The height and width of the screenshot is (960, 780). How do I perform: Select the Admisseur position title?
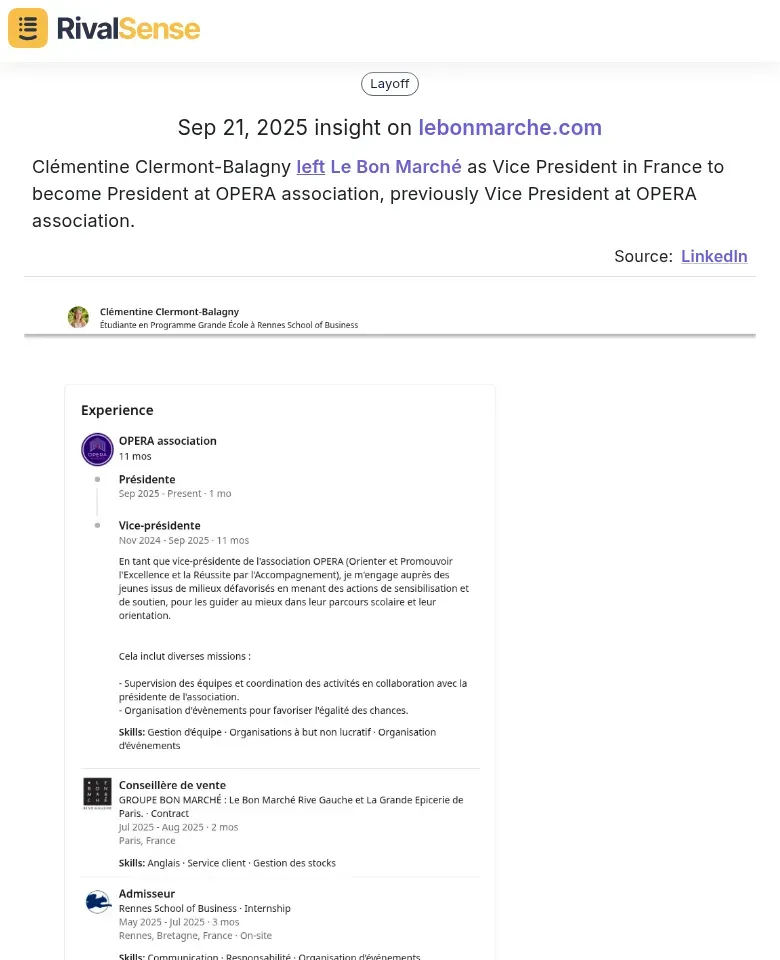coord(147,894)
